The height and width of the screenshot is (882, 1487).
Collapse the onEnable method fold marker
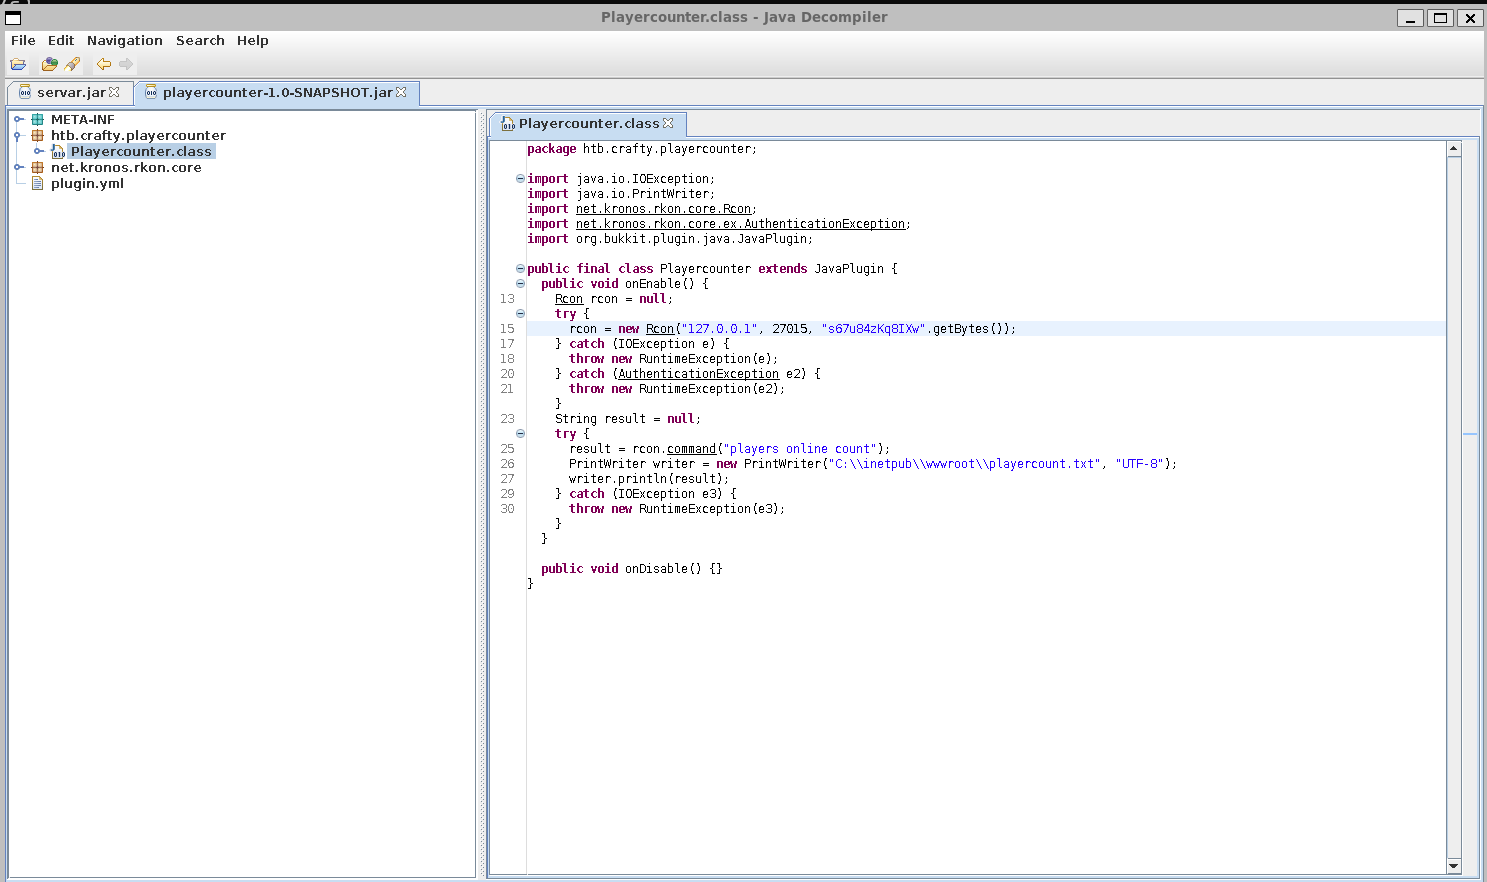click(x=520, y=284)
